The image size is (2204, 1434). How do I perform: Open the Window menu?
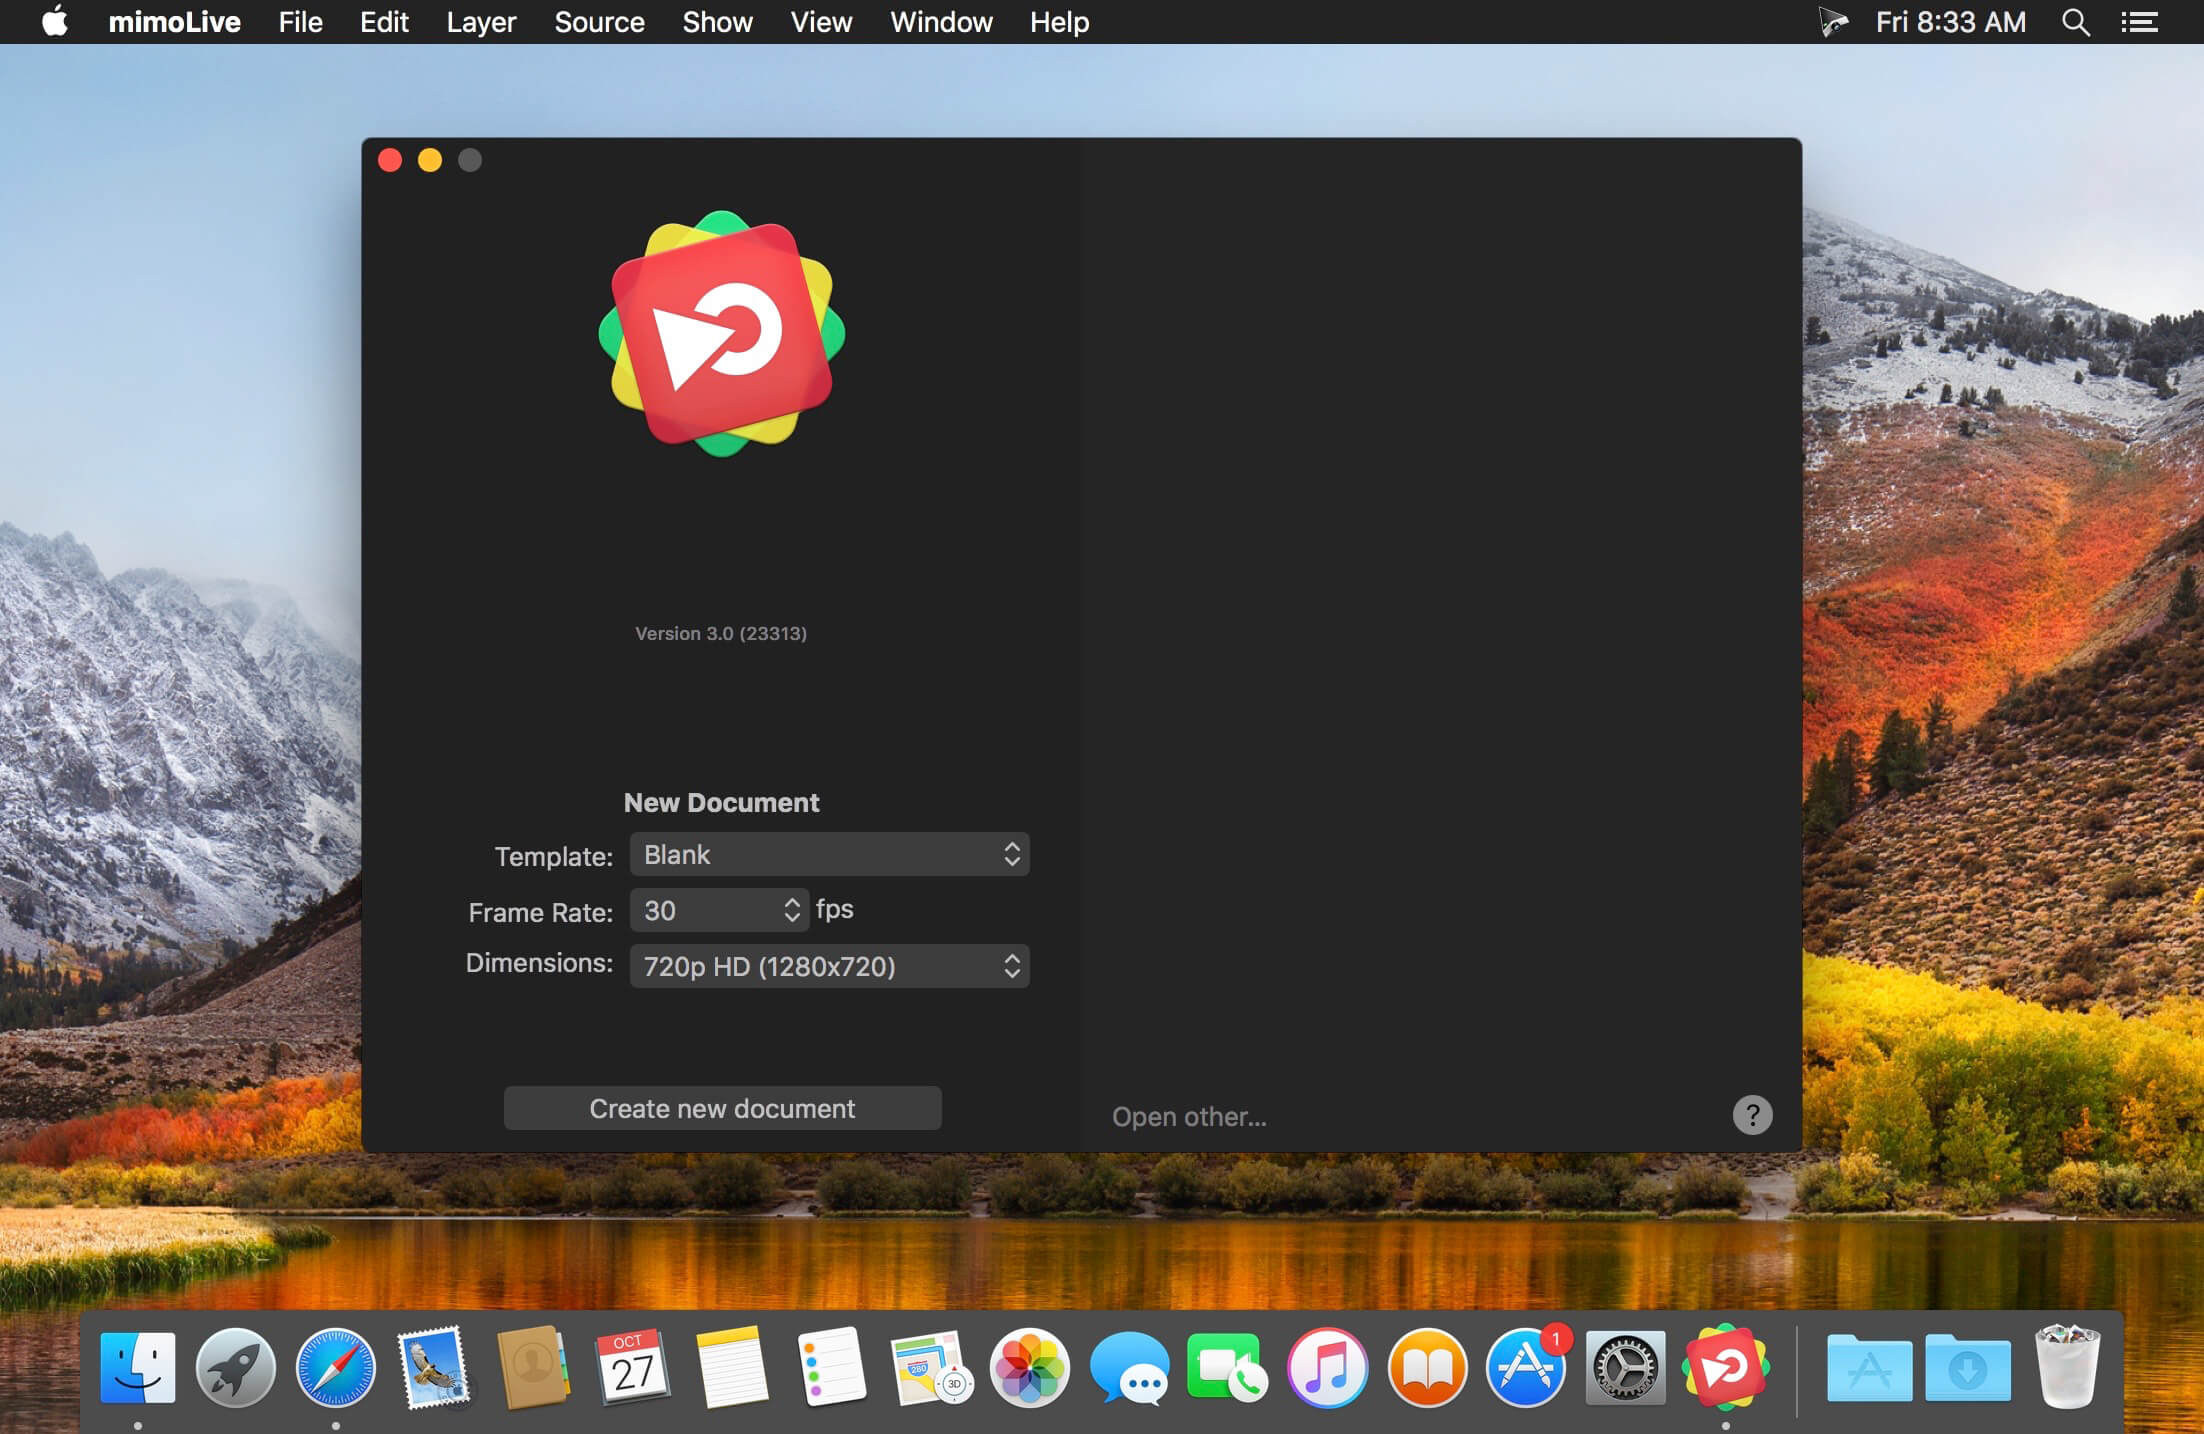(941, 22)
